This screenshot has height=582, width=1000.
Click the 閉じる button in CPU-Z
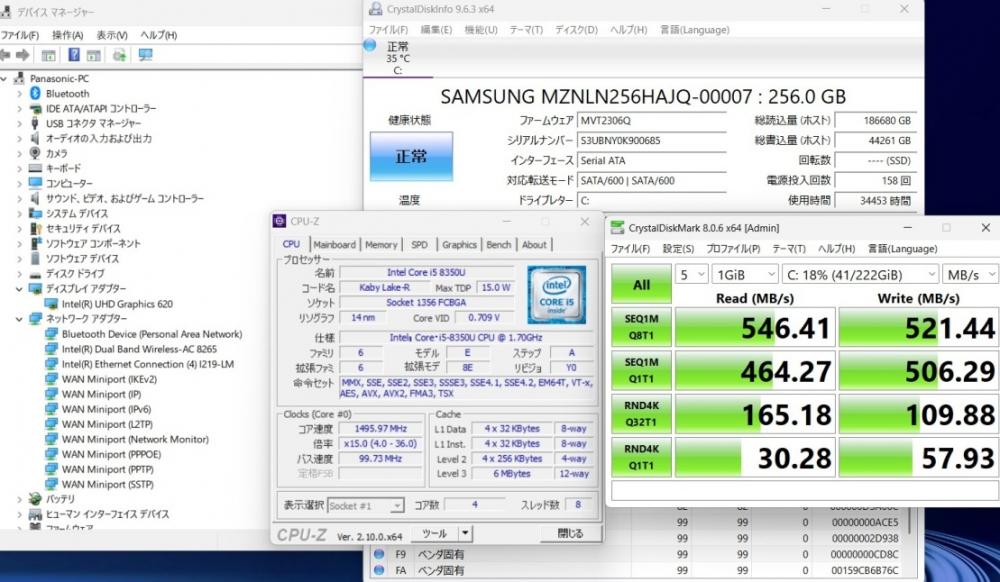pos(570,533)
